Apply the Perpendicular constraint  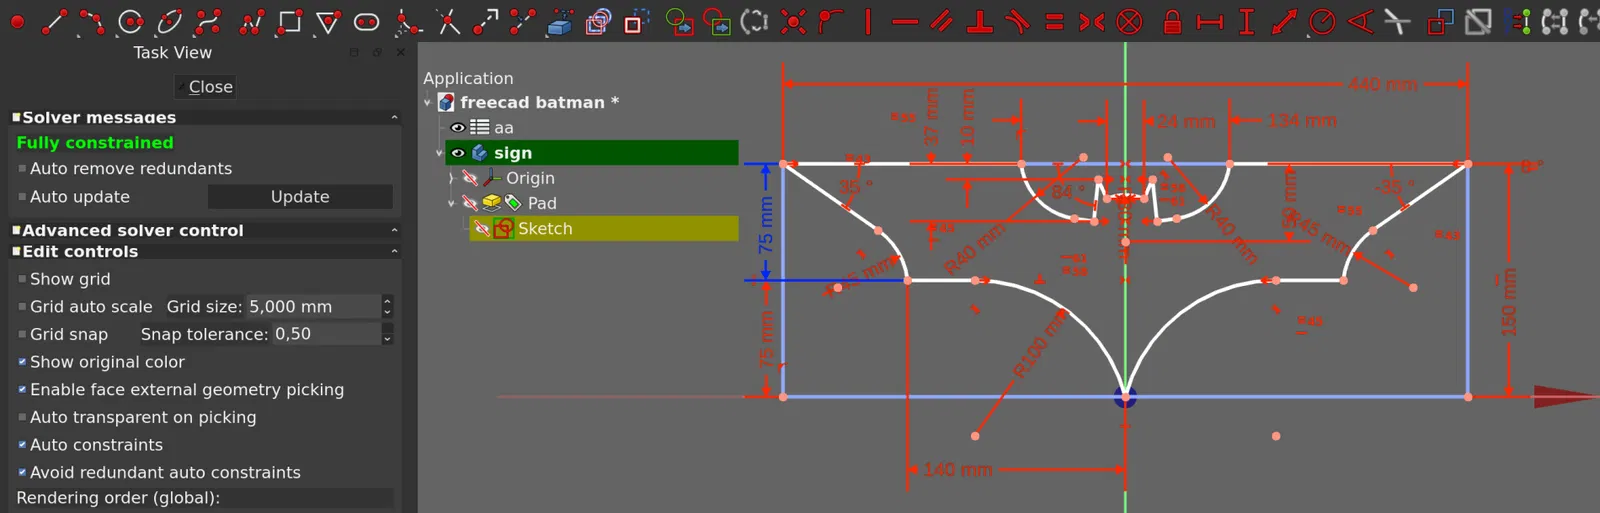click(980, 21)
